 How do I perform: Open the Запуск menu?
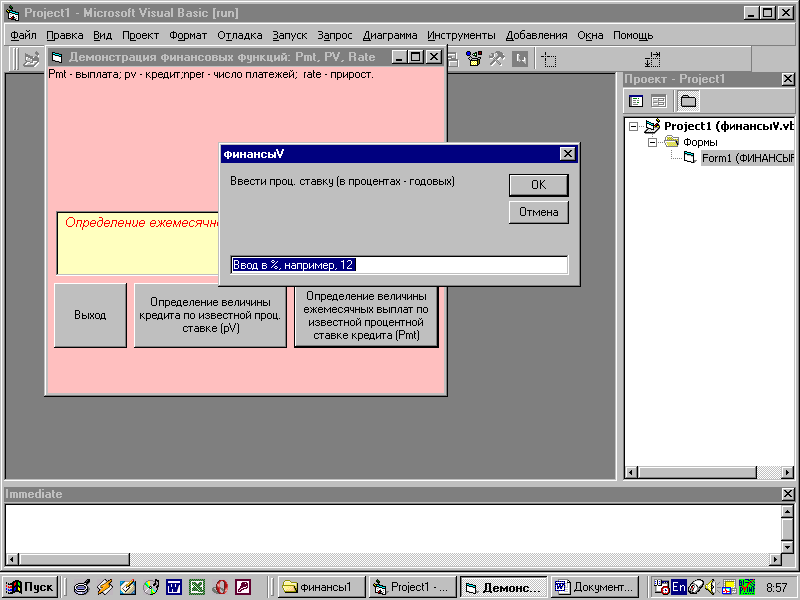click(x=290, y=35)
